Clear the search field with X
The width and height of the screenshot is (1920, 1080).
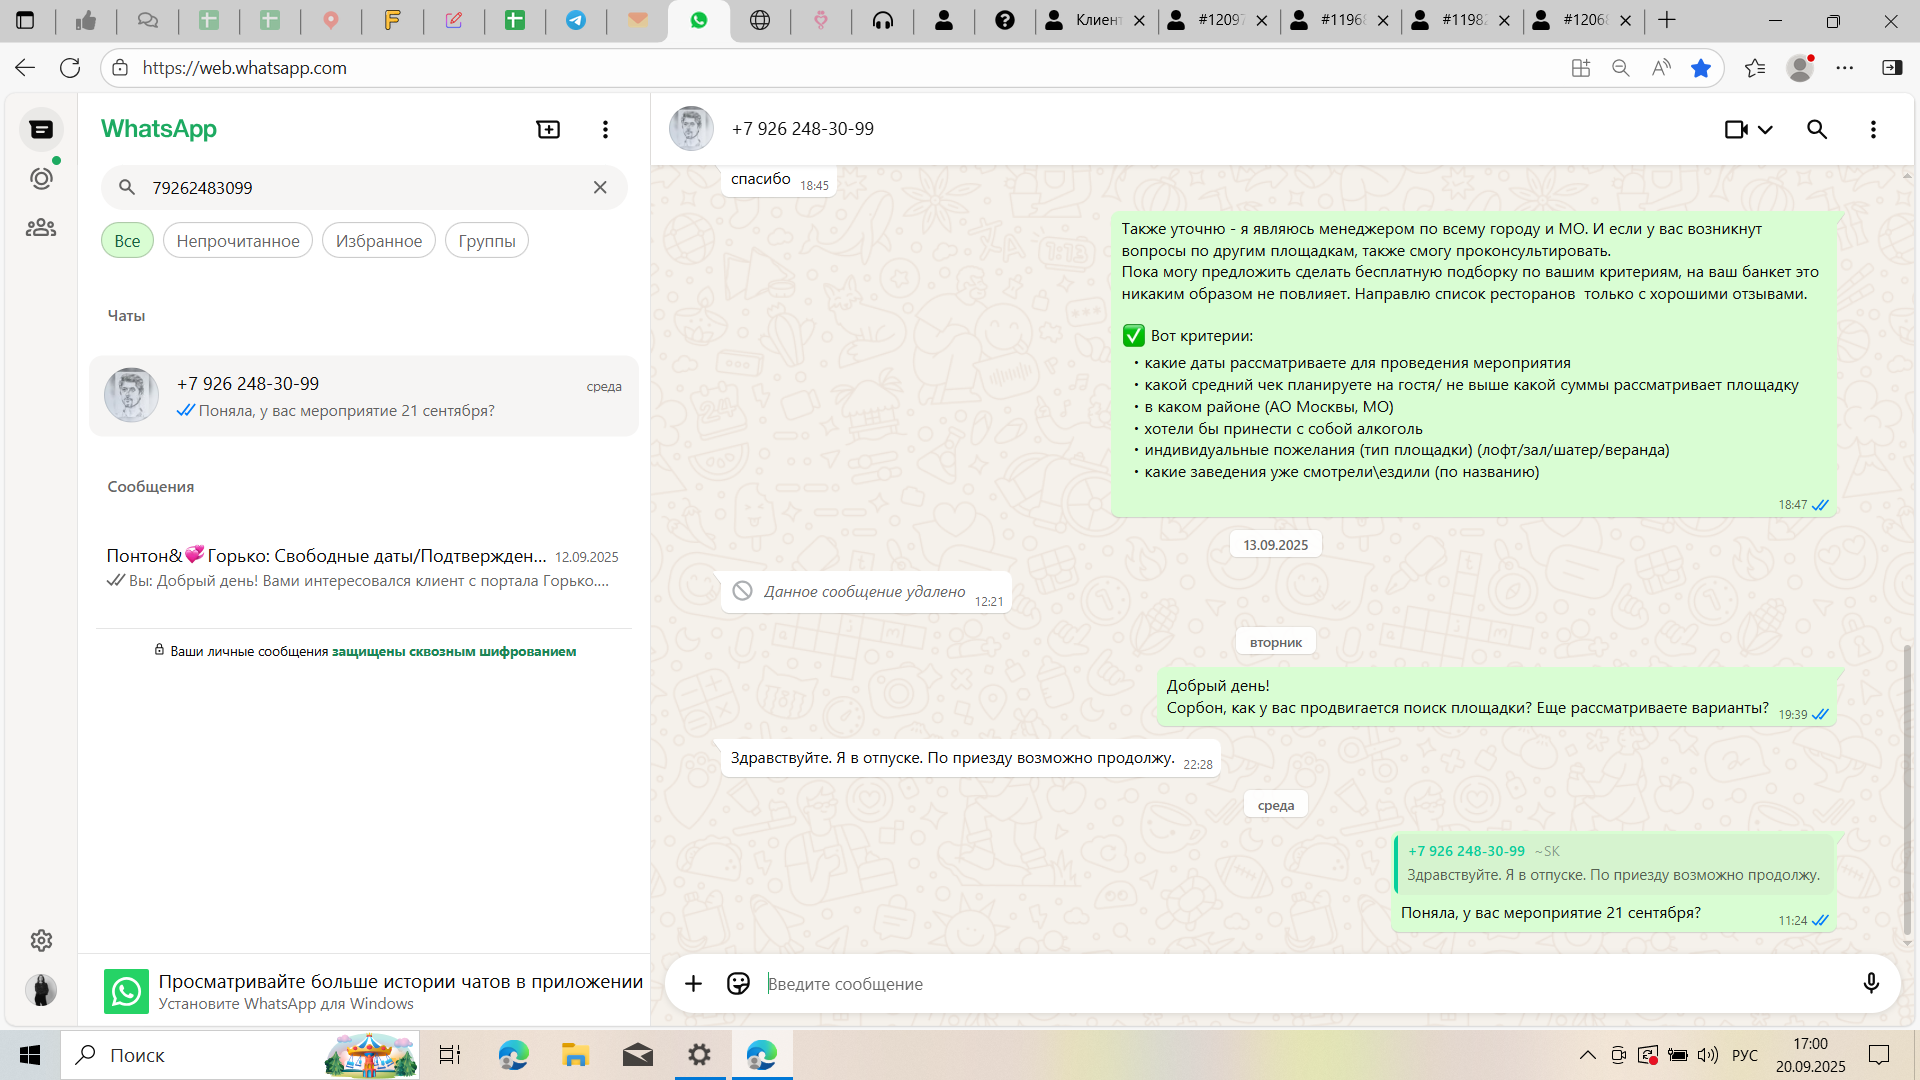coord(600,187)
